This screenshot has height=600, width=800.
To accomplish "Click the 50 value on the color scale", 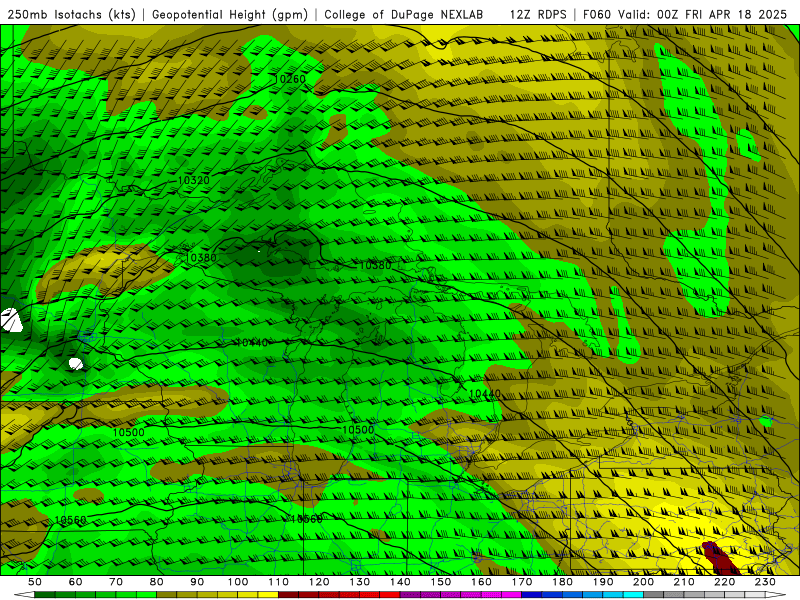I will click(x=35, y=582).
